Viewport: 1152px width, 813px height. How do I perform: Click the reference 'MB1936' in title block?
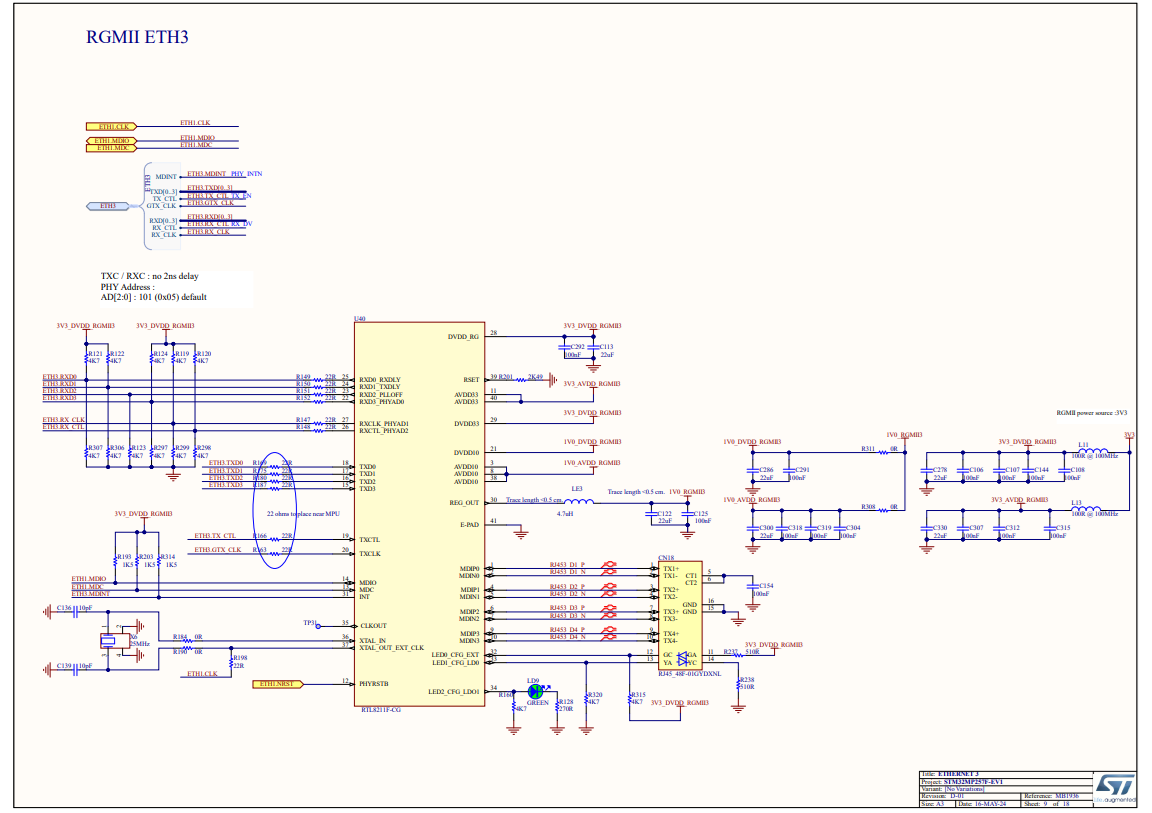click(1067, 796)
